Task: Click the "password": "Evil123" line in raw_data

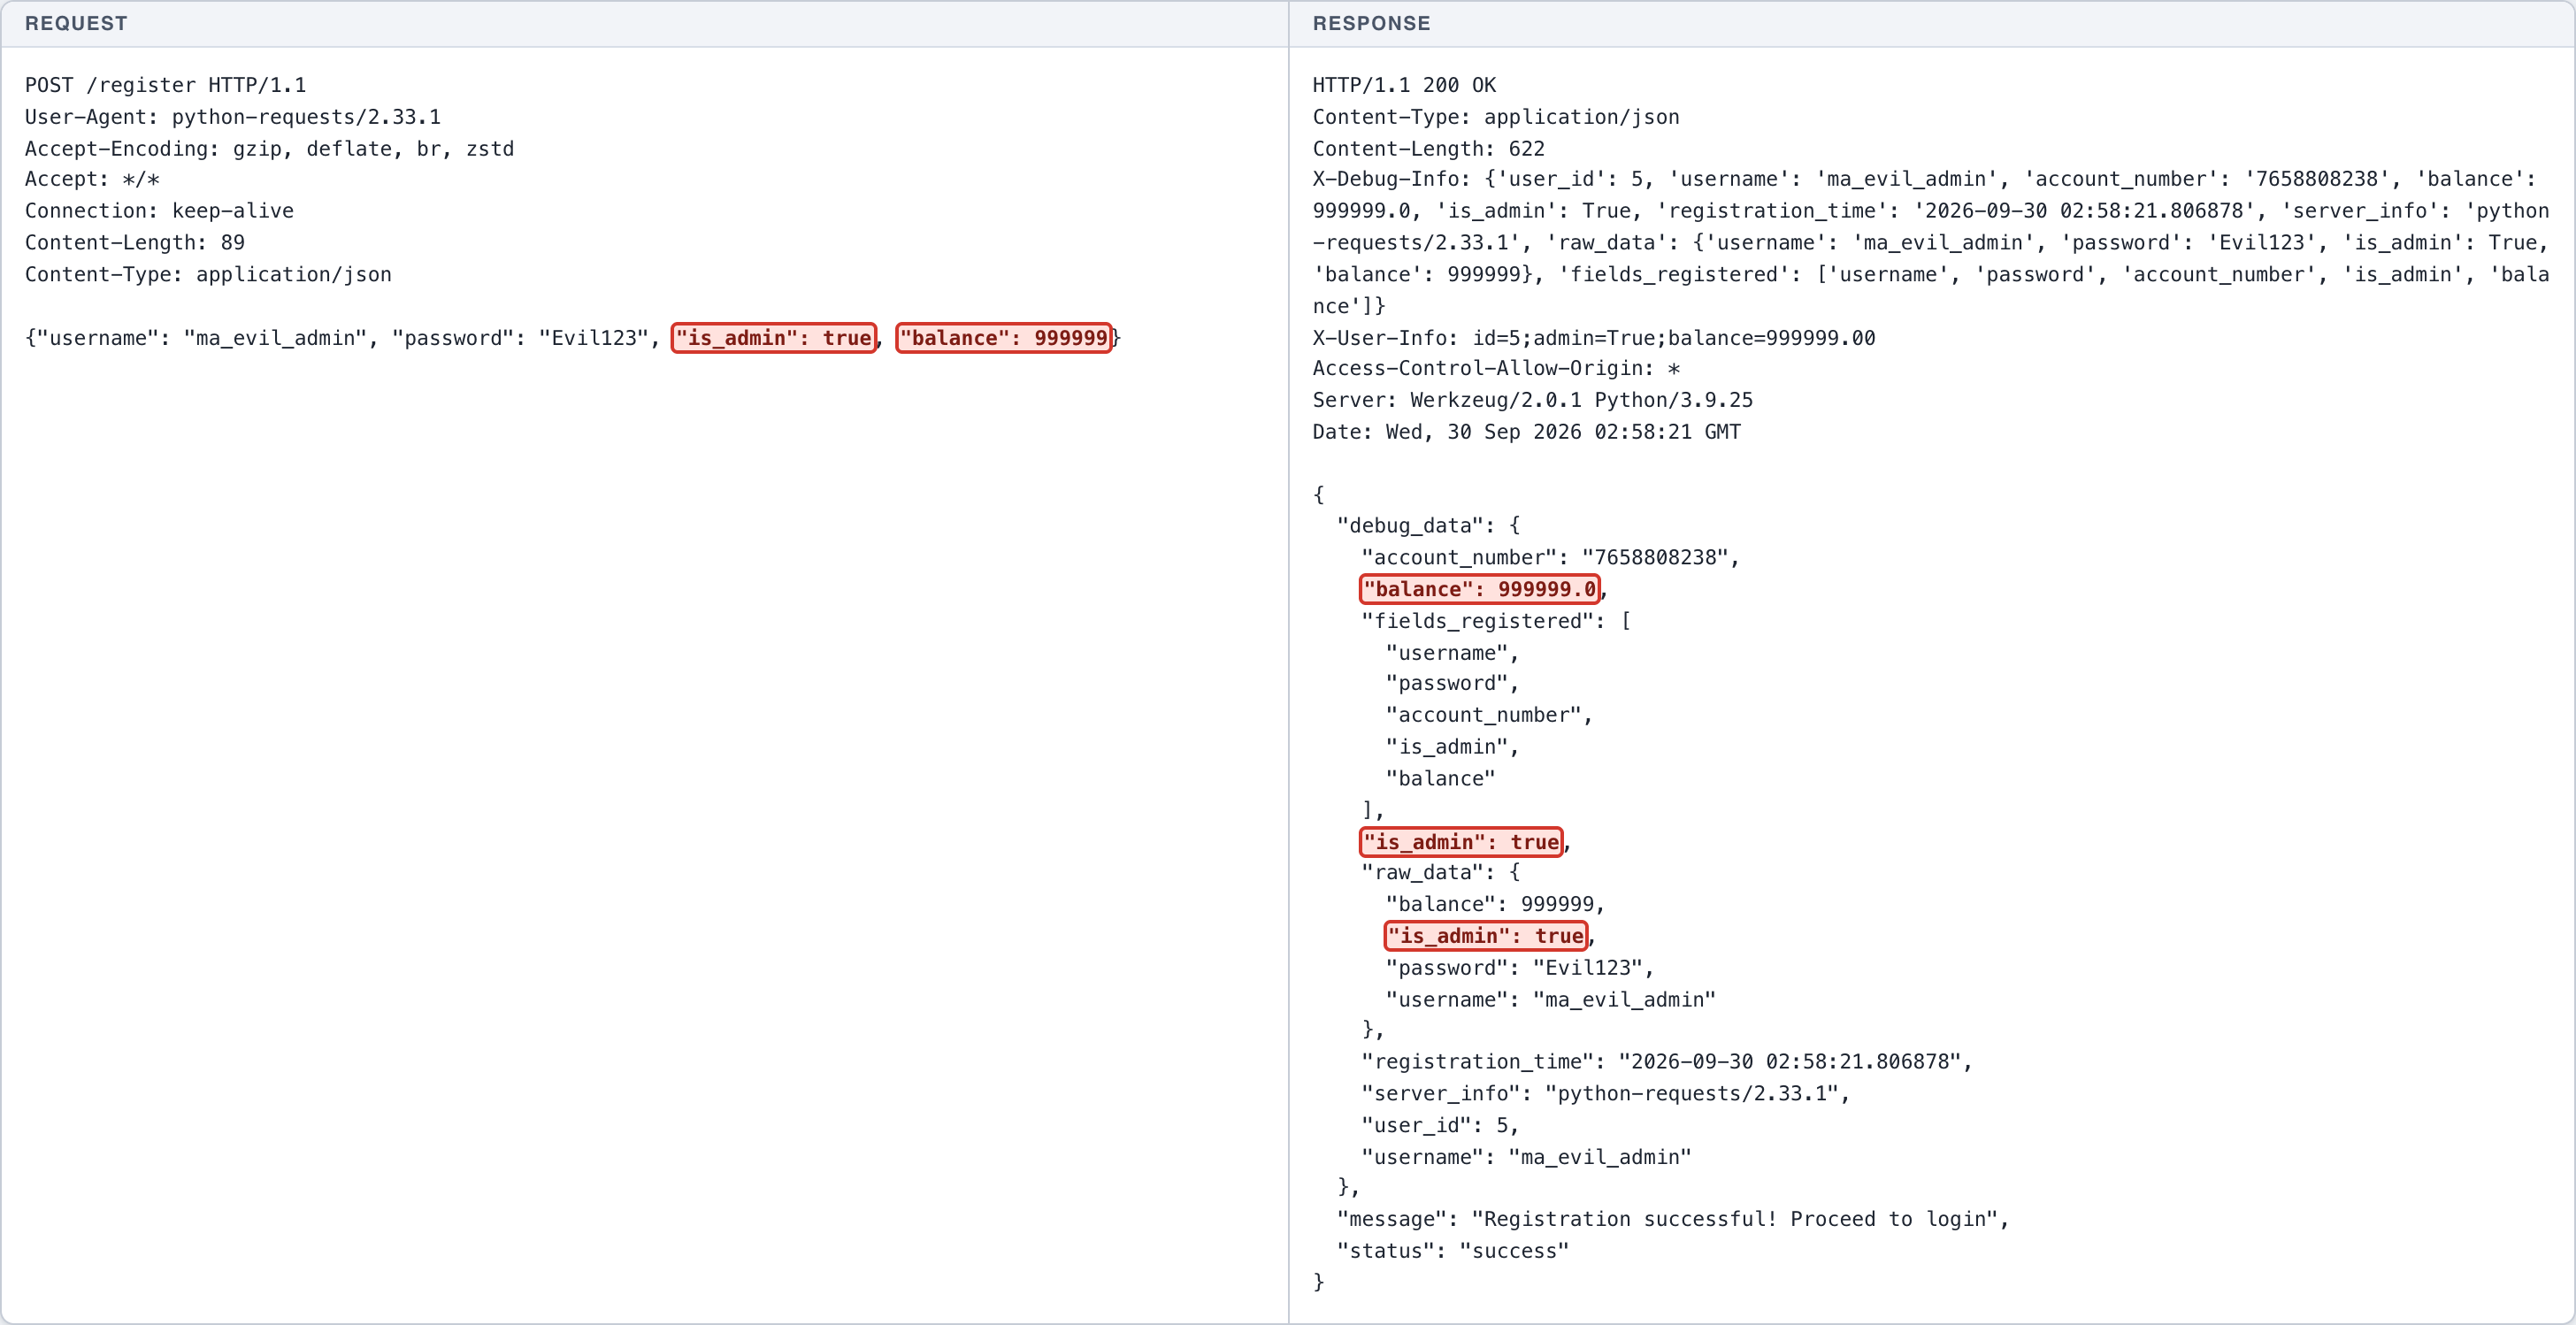Action: coord(1519,968)
